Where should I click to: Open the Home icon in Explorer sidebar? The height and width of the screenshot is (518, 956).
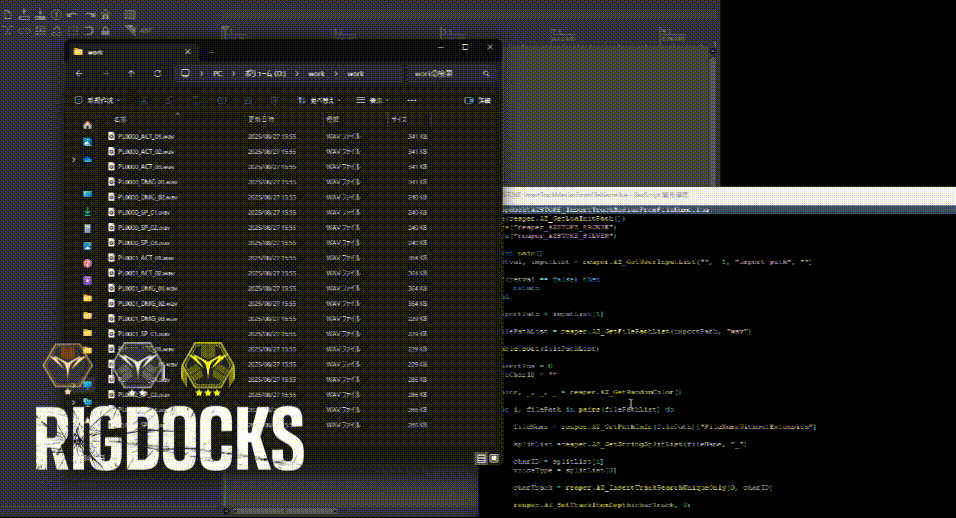click(x=87, y=125)
